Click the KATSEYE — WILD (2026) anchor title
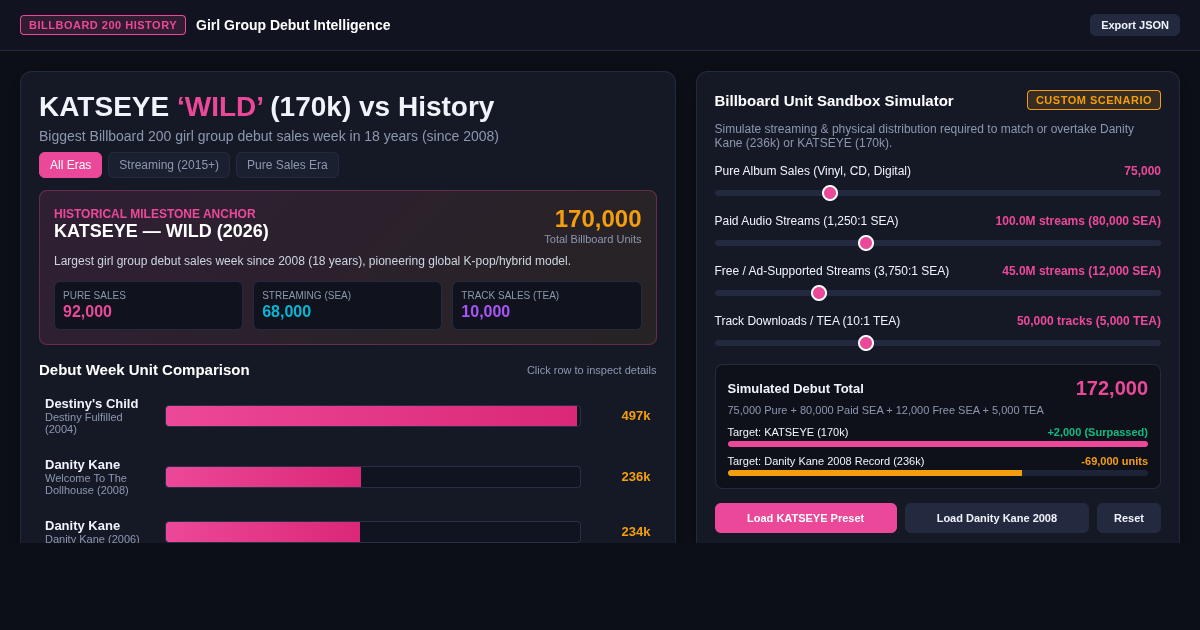 click(x=161, y=231)
